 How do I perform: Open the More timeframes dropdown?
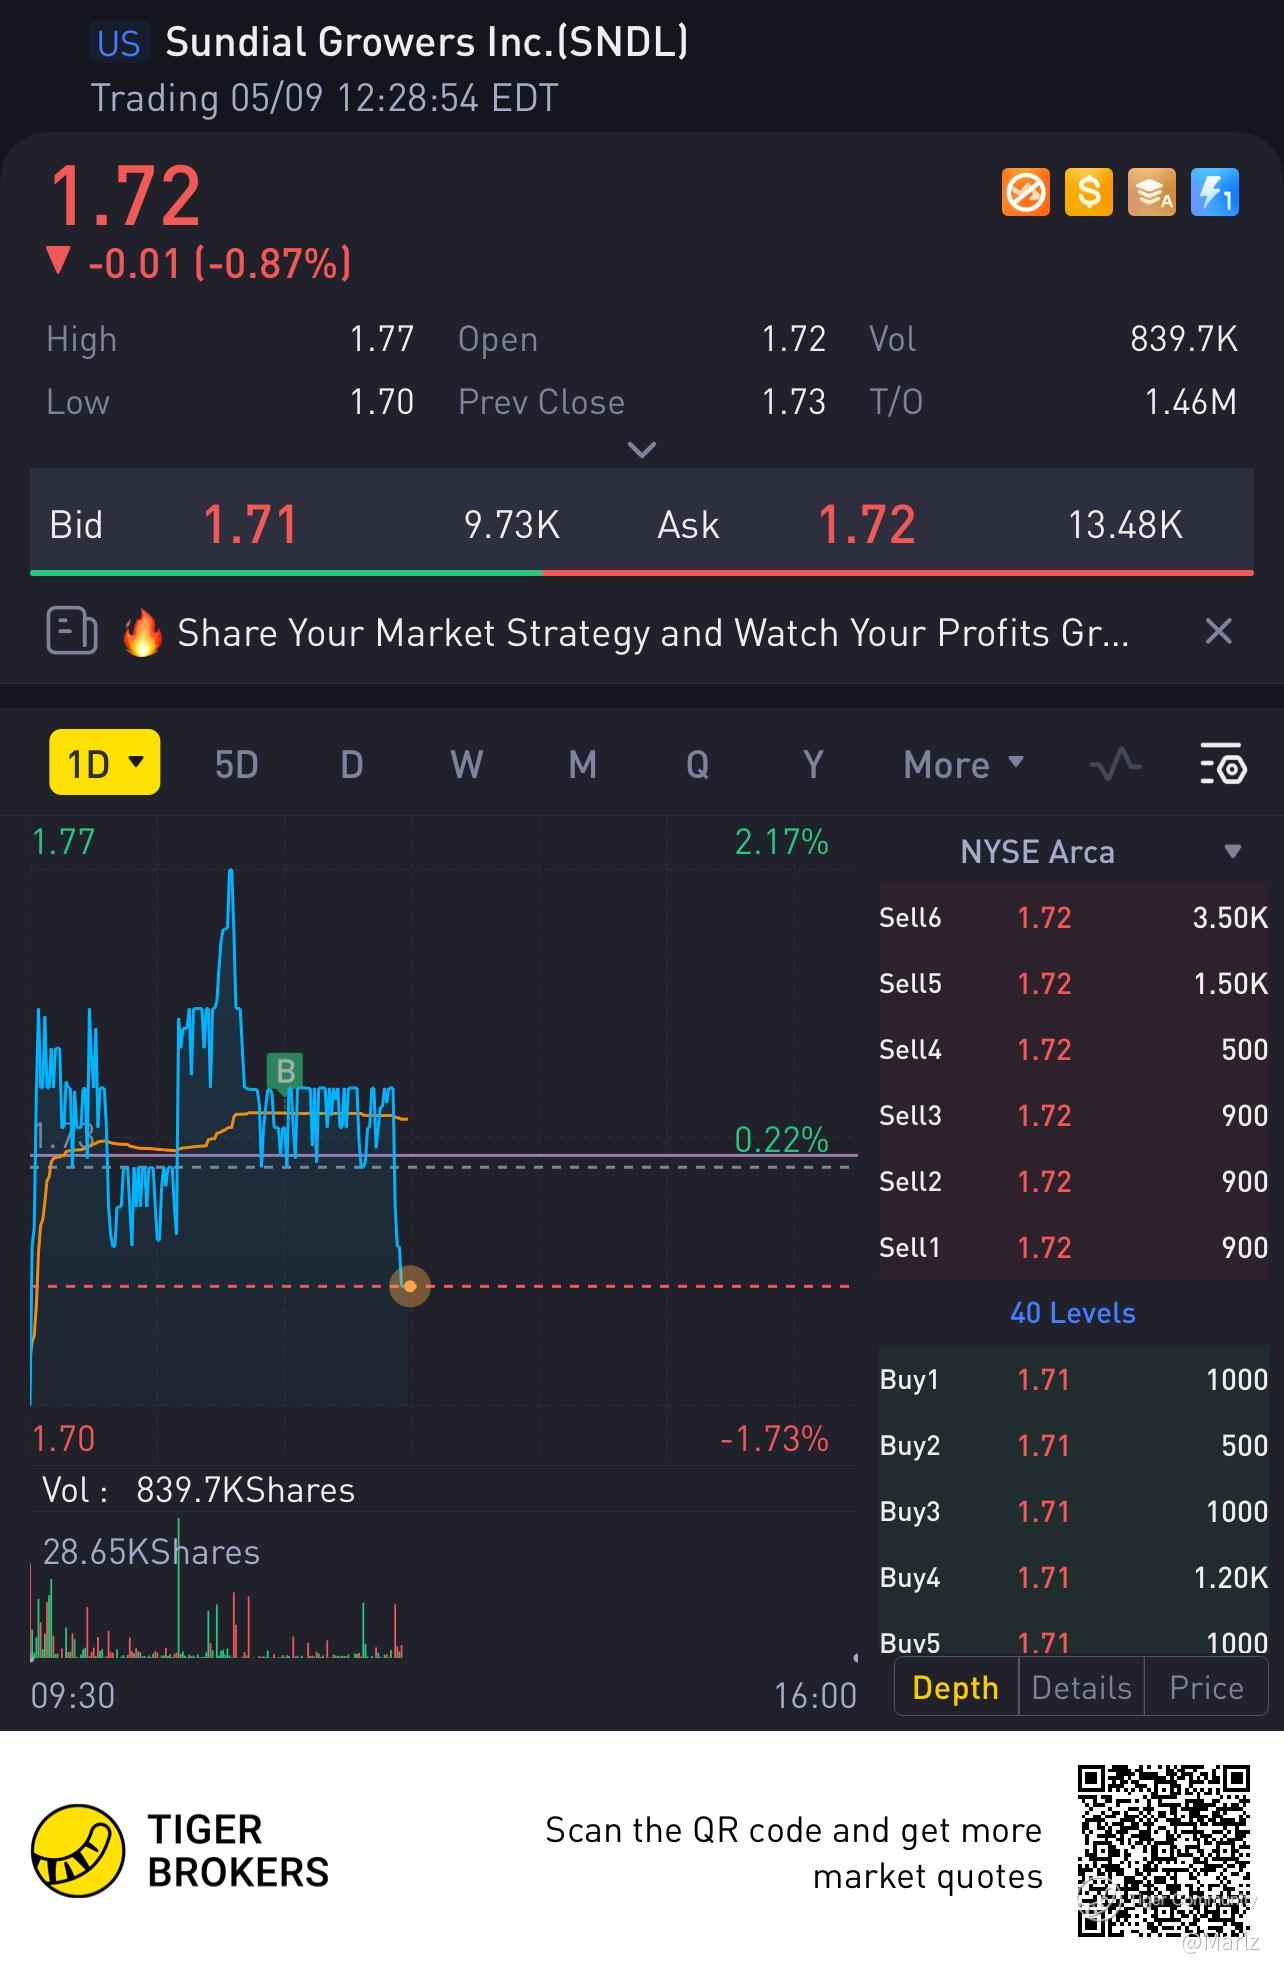(964, 765)
